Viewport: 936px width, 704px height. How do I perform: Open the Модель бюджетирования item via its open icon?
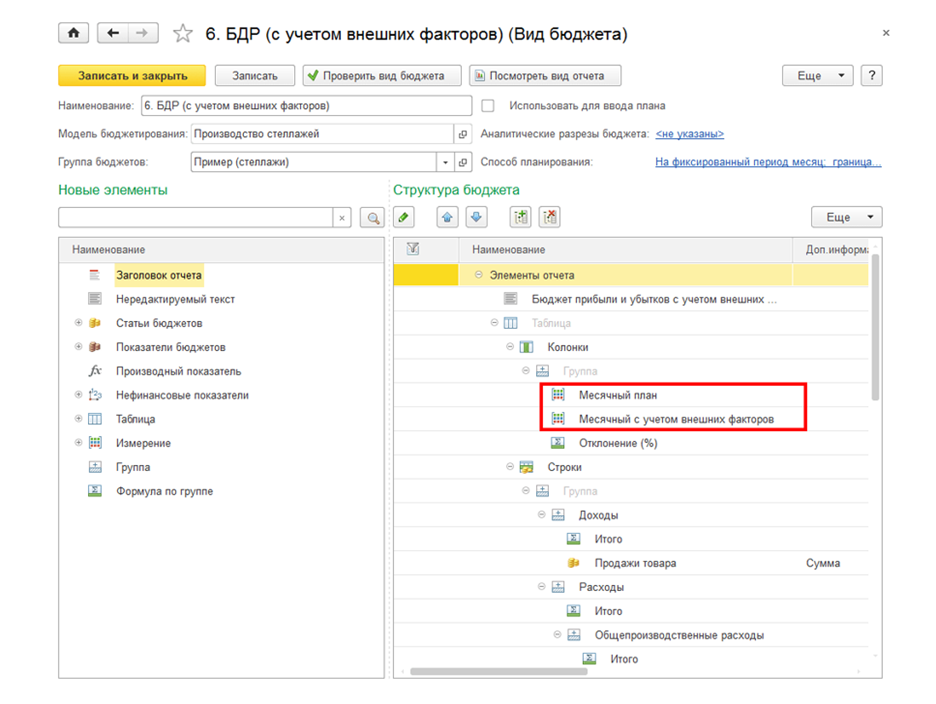click(x=463, y=134)
